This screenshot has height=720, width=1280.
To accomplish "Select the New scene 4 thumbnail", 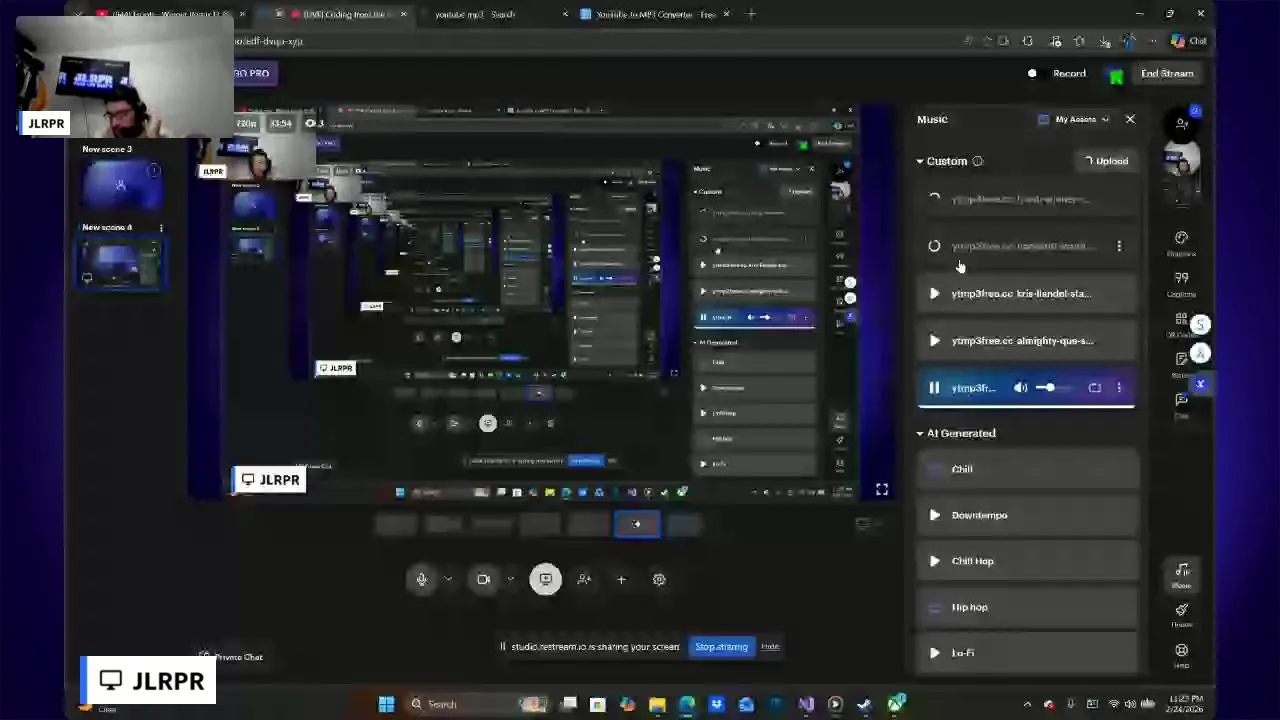I will coord(121,263).
